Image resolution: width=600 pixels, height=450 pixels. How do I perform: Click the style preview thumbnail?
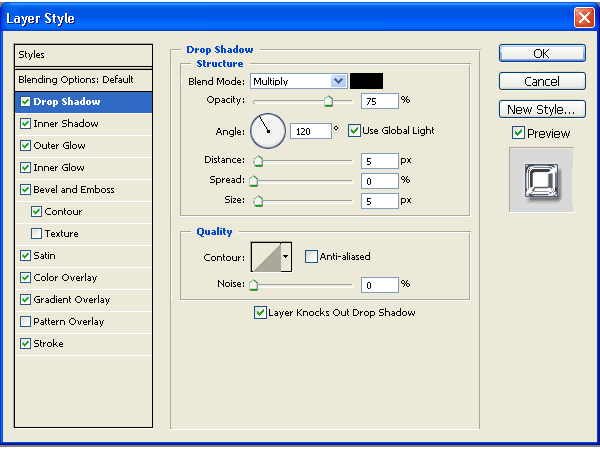[x=541, y=179]
